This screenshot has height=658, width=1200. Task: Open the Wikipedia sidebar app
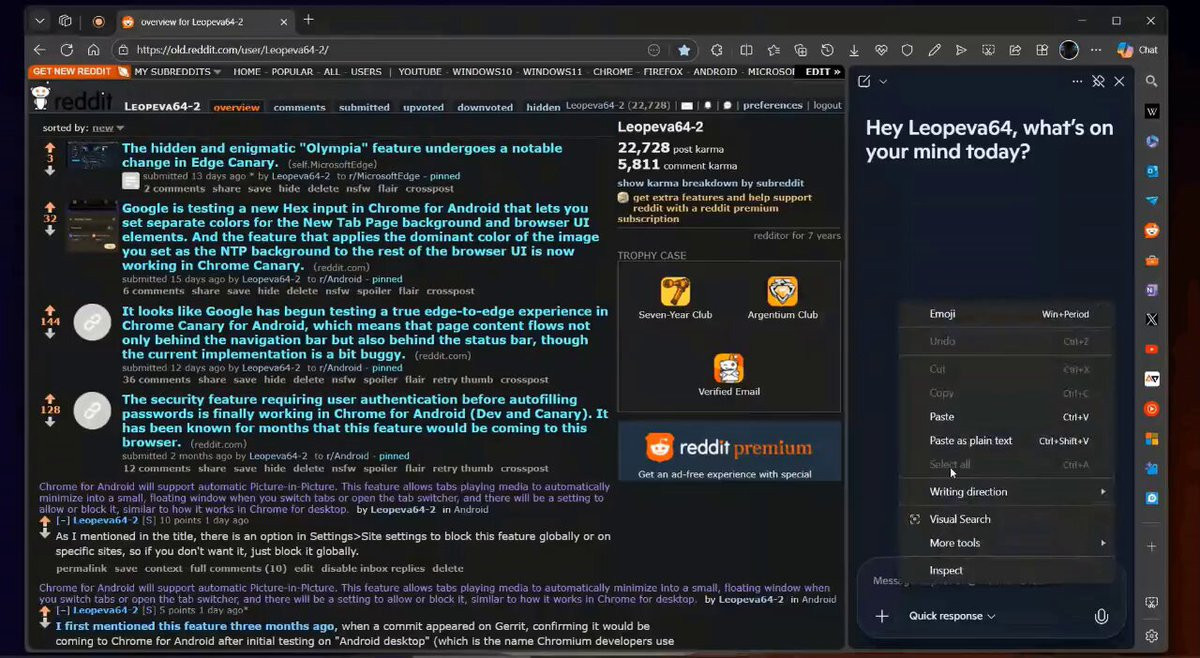pos(1152,111)
